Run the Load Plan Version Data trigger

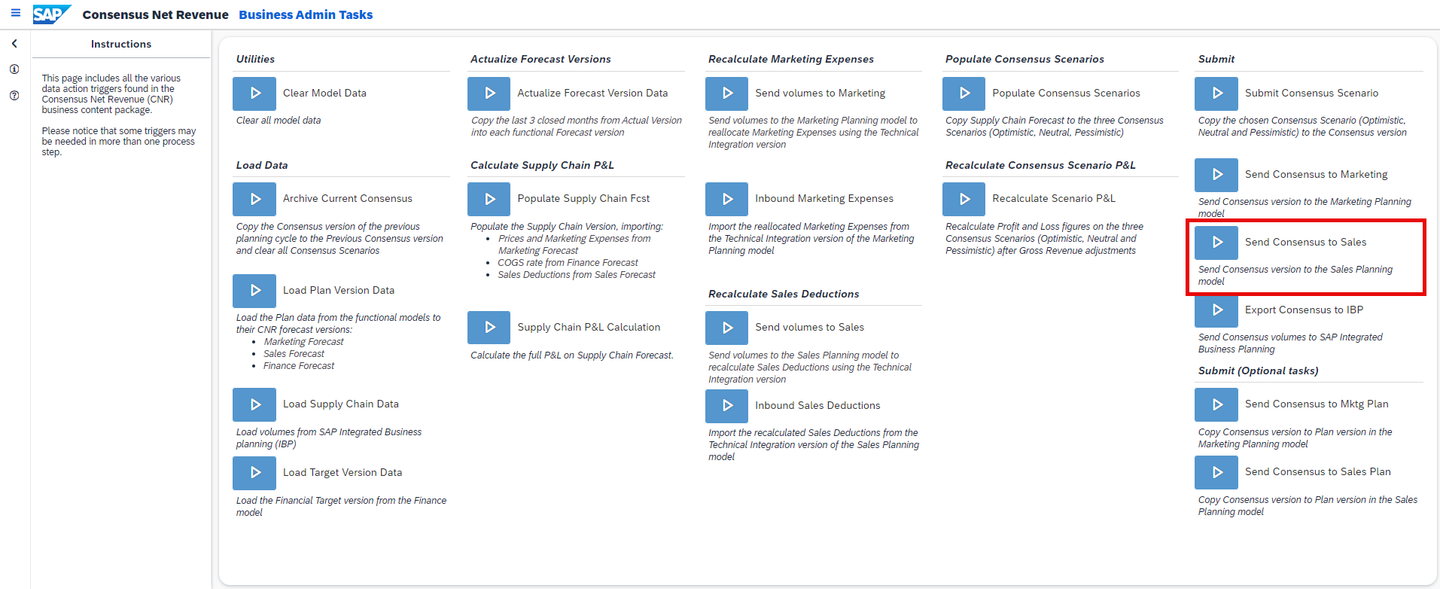coord(254,291)
